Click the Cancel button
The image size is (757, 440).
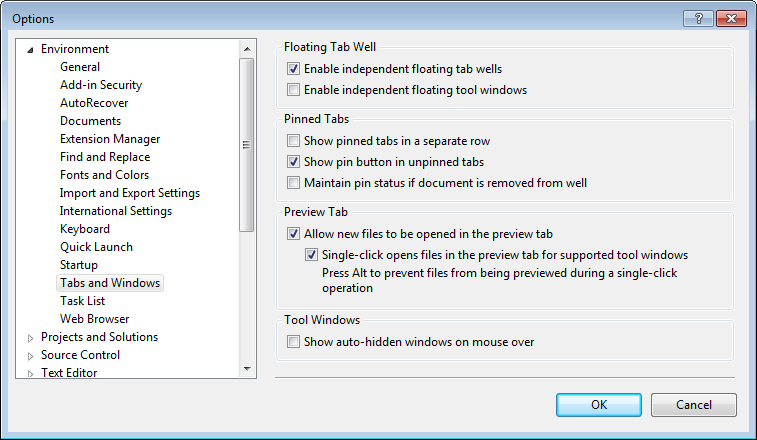[x=693, y=405]
